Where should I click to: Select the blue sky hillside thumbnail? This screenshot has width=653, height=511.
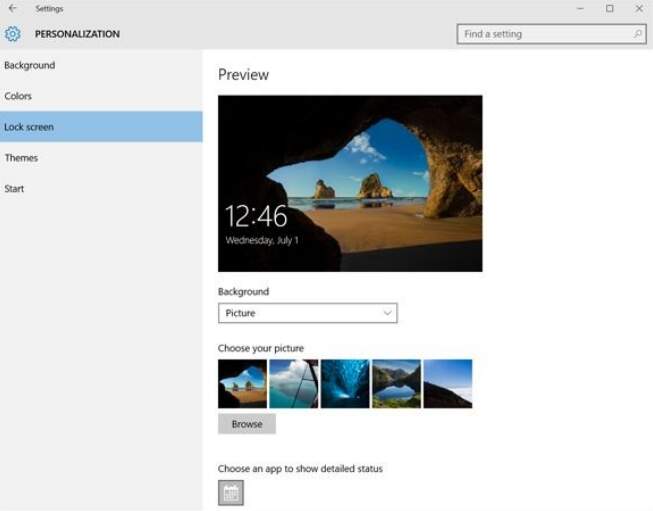click(448, 384)
